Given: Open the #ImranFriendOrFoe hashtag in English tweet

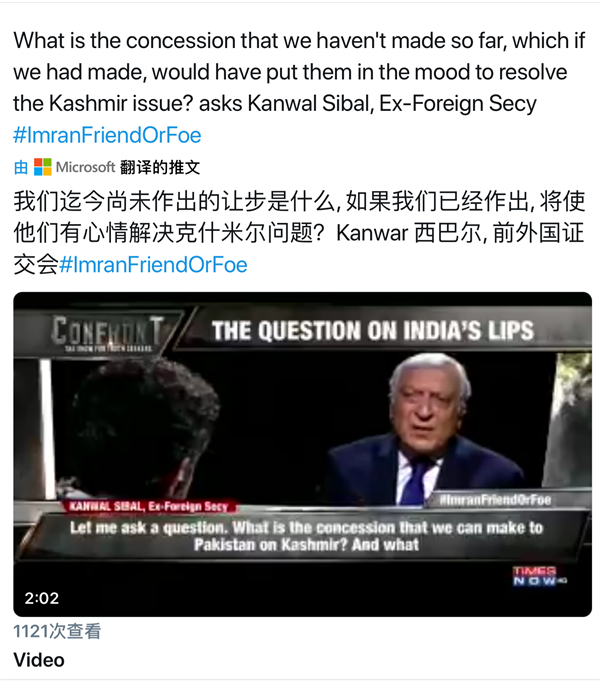Looking at the screenshot, I should pyautogui.click(x=107, y=135).
